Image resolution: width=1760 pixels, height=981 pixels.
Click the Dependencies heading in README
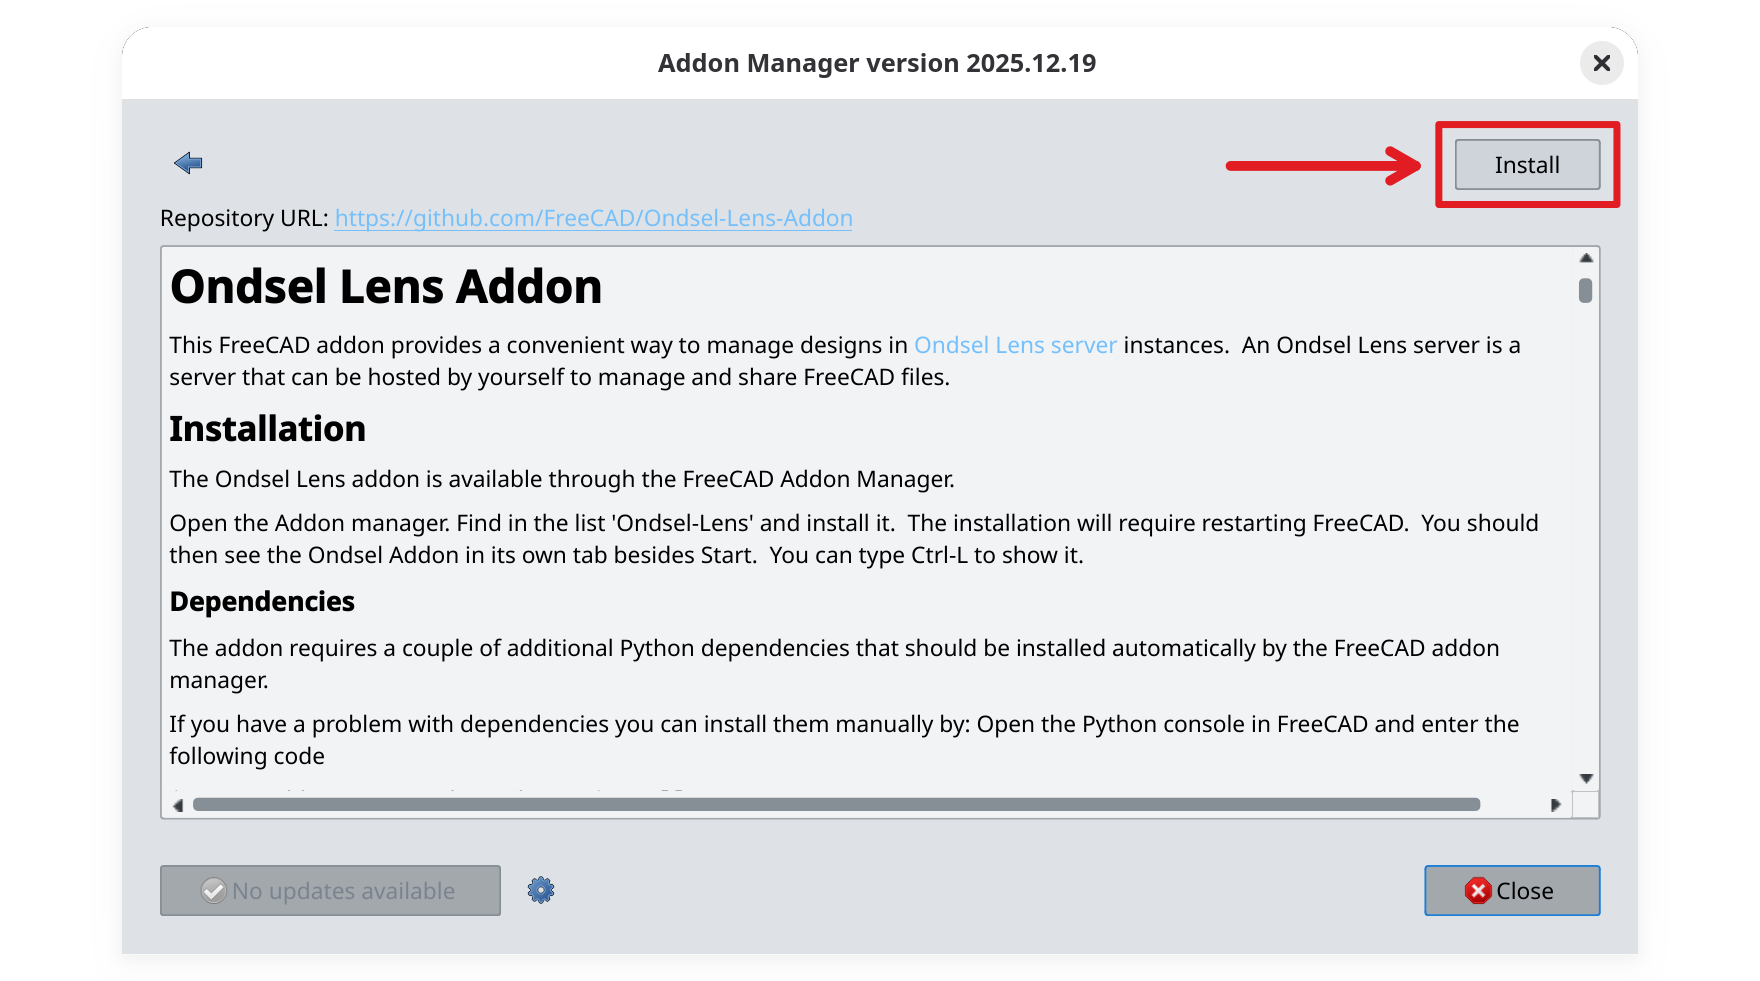262,601
